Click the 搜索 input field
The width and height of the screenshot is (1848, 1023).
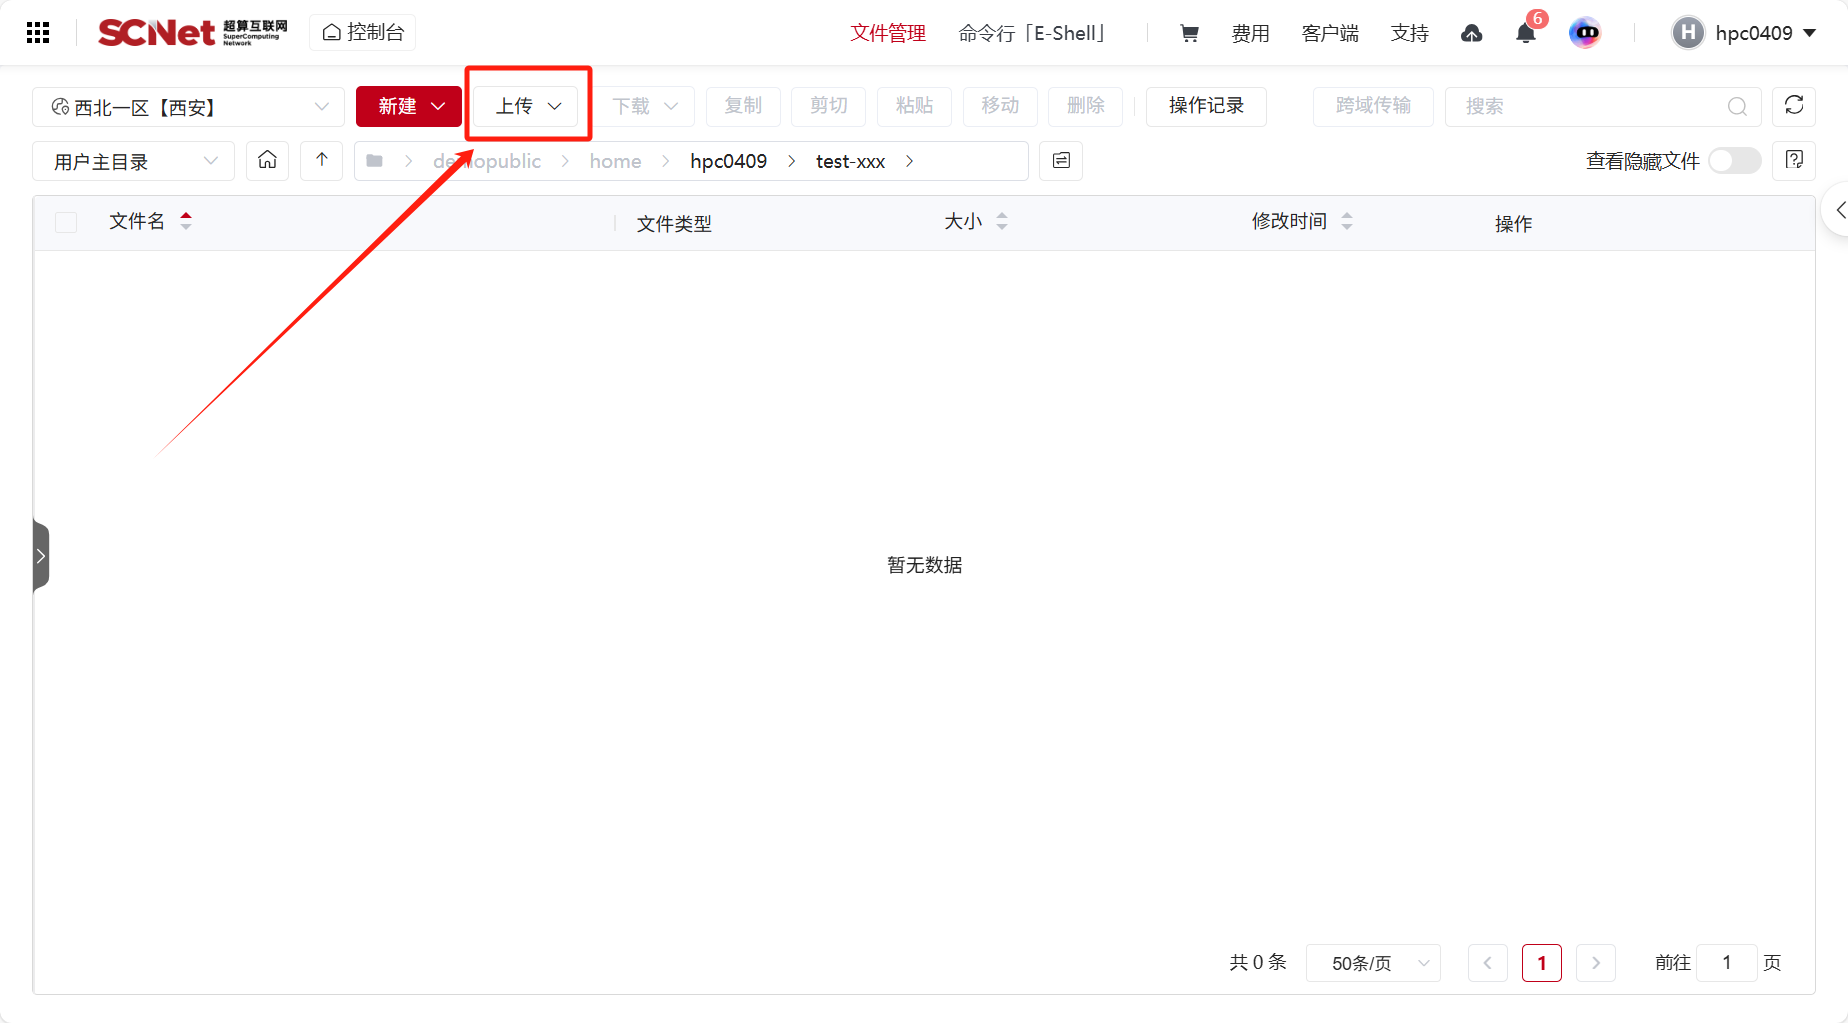(x=1590, y=107)
